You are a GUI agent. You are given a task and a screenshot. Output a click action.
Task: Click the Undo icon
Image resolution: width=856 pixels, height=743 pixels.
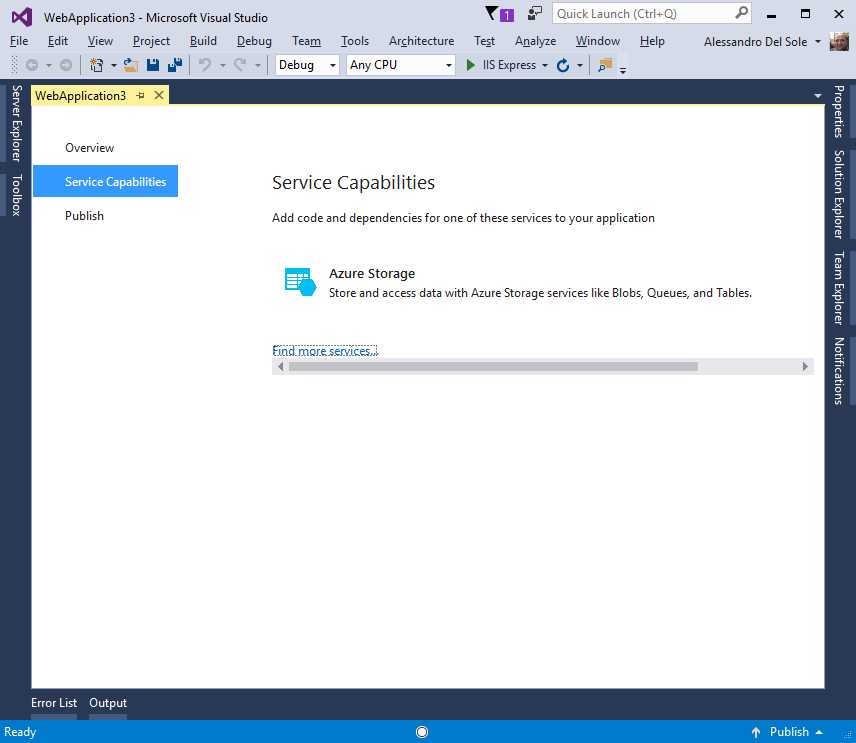click(x=205, y=65)
